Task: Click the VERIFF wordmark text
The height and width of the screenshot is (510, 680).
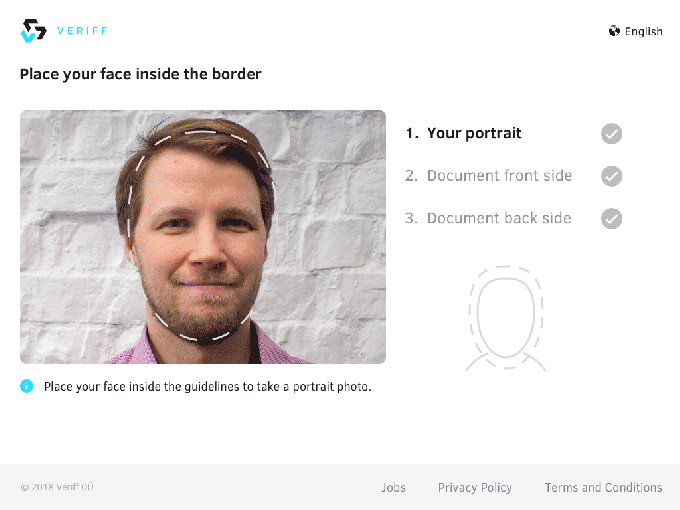Action: (x=82, y=31)
